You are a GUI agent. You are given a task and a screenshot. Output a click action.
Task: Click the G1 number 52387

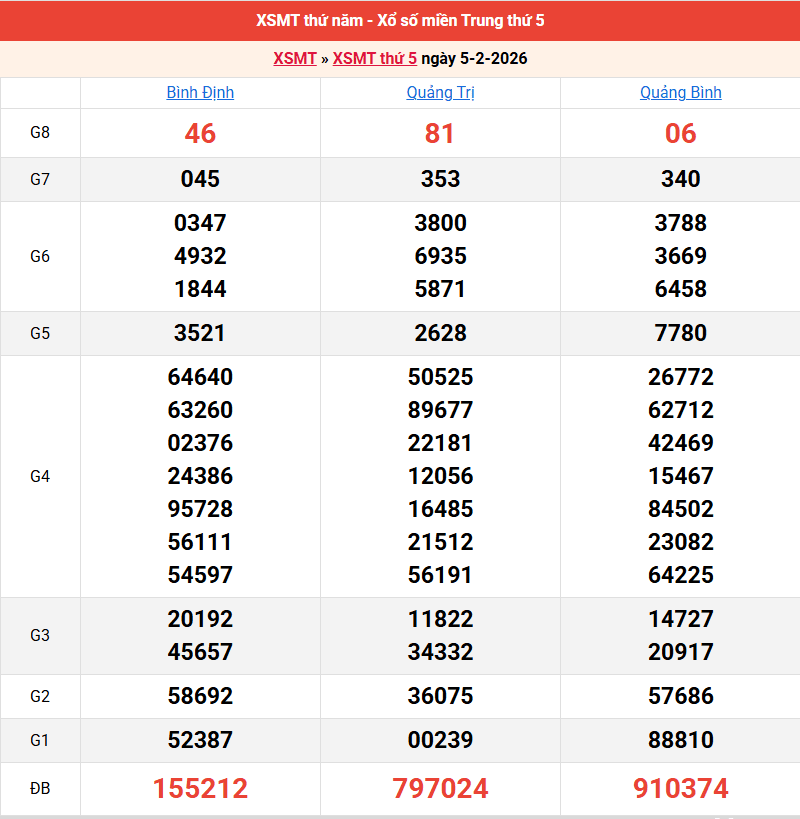[200, 740]
